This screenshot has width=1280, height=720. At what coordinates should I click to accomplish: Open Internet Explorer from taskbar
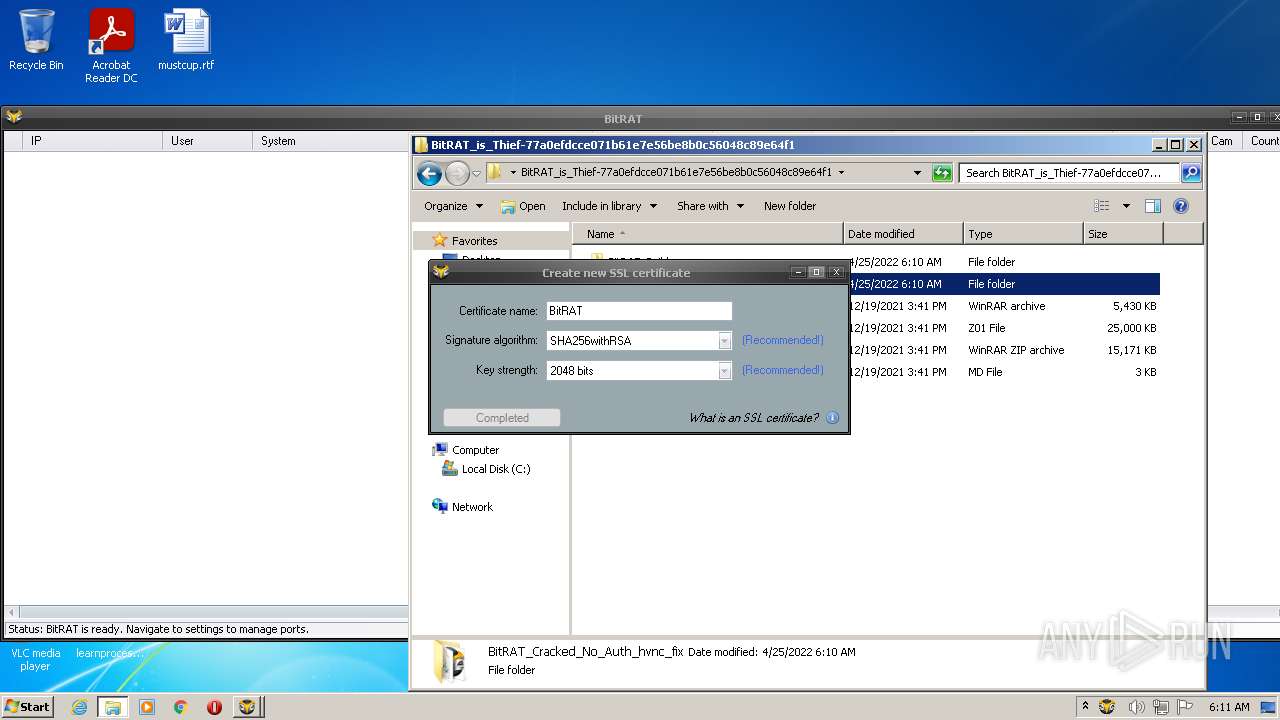tap(80, 707)
